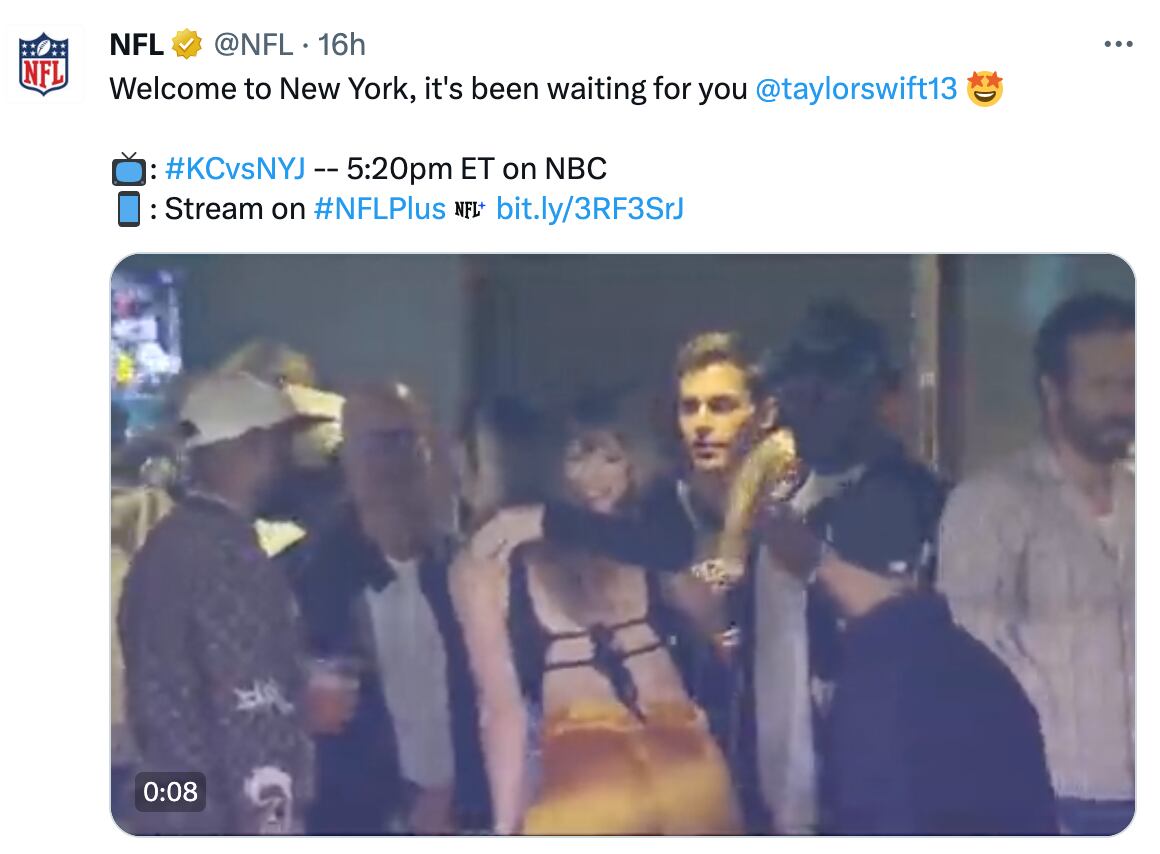Click the NFL display name
The image size is (1160, 854).
pyautogui.click(x=136, y=45)
